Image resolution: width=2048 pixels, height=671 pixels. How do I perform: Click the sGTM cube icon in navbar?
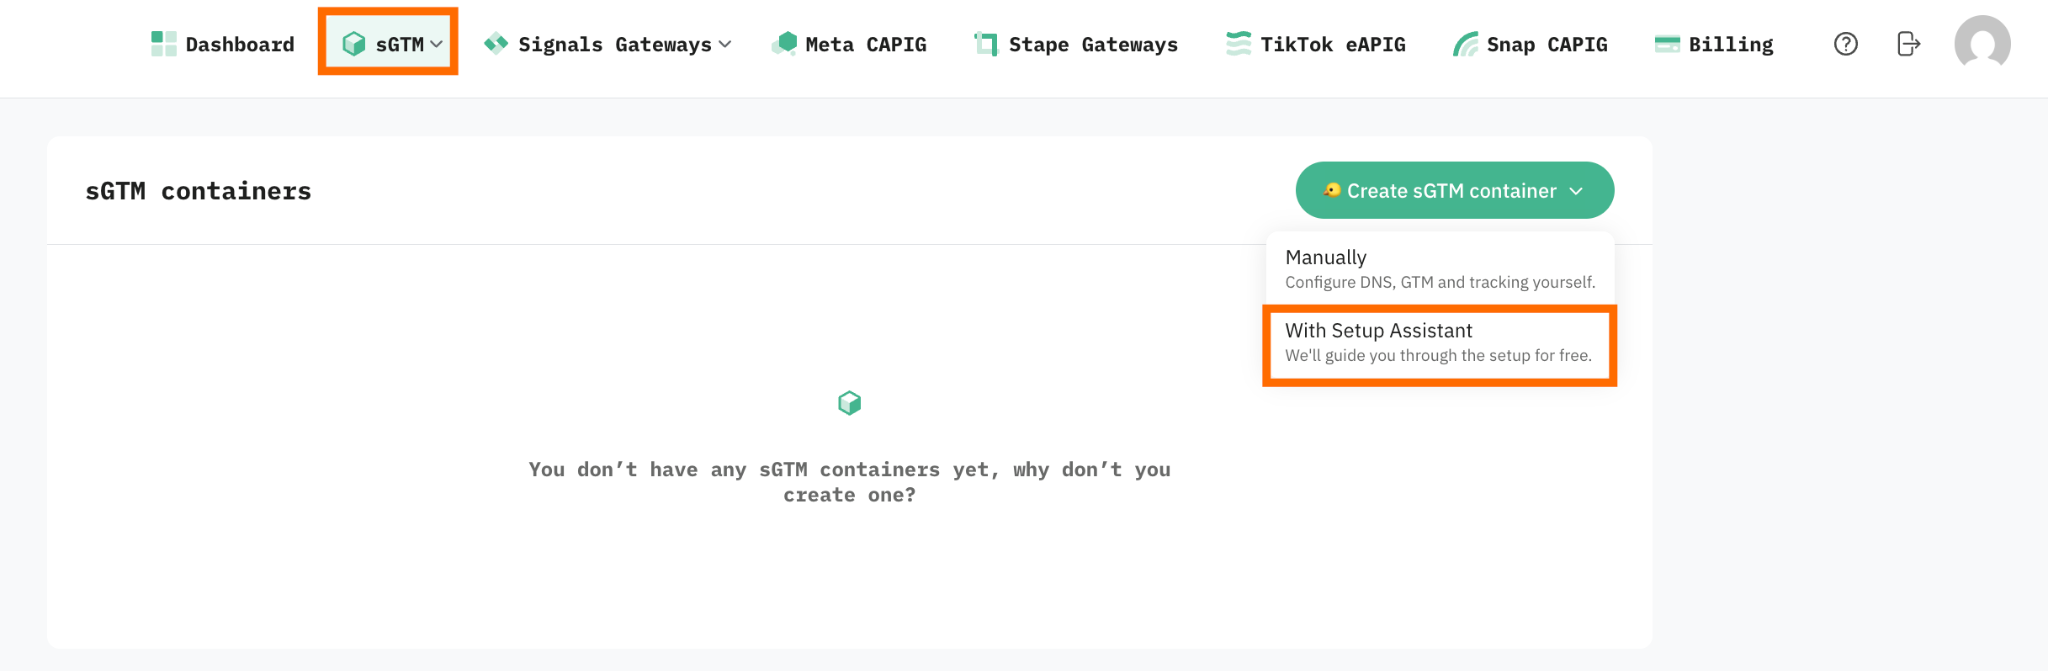[x=354, y=44]
